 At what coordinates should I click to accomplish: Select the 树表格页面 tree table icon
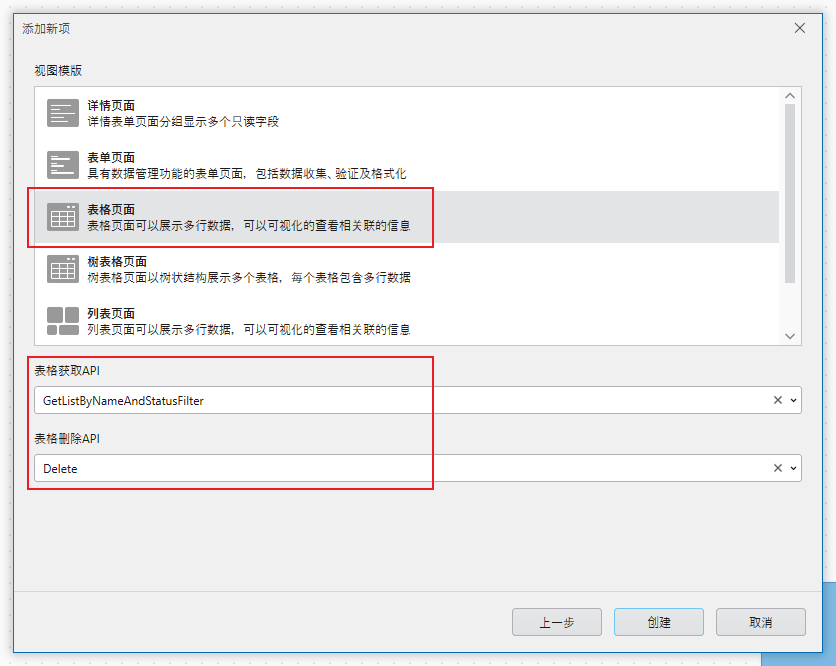pyautogui.click(x=63, y=268)
